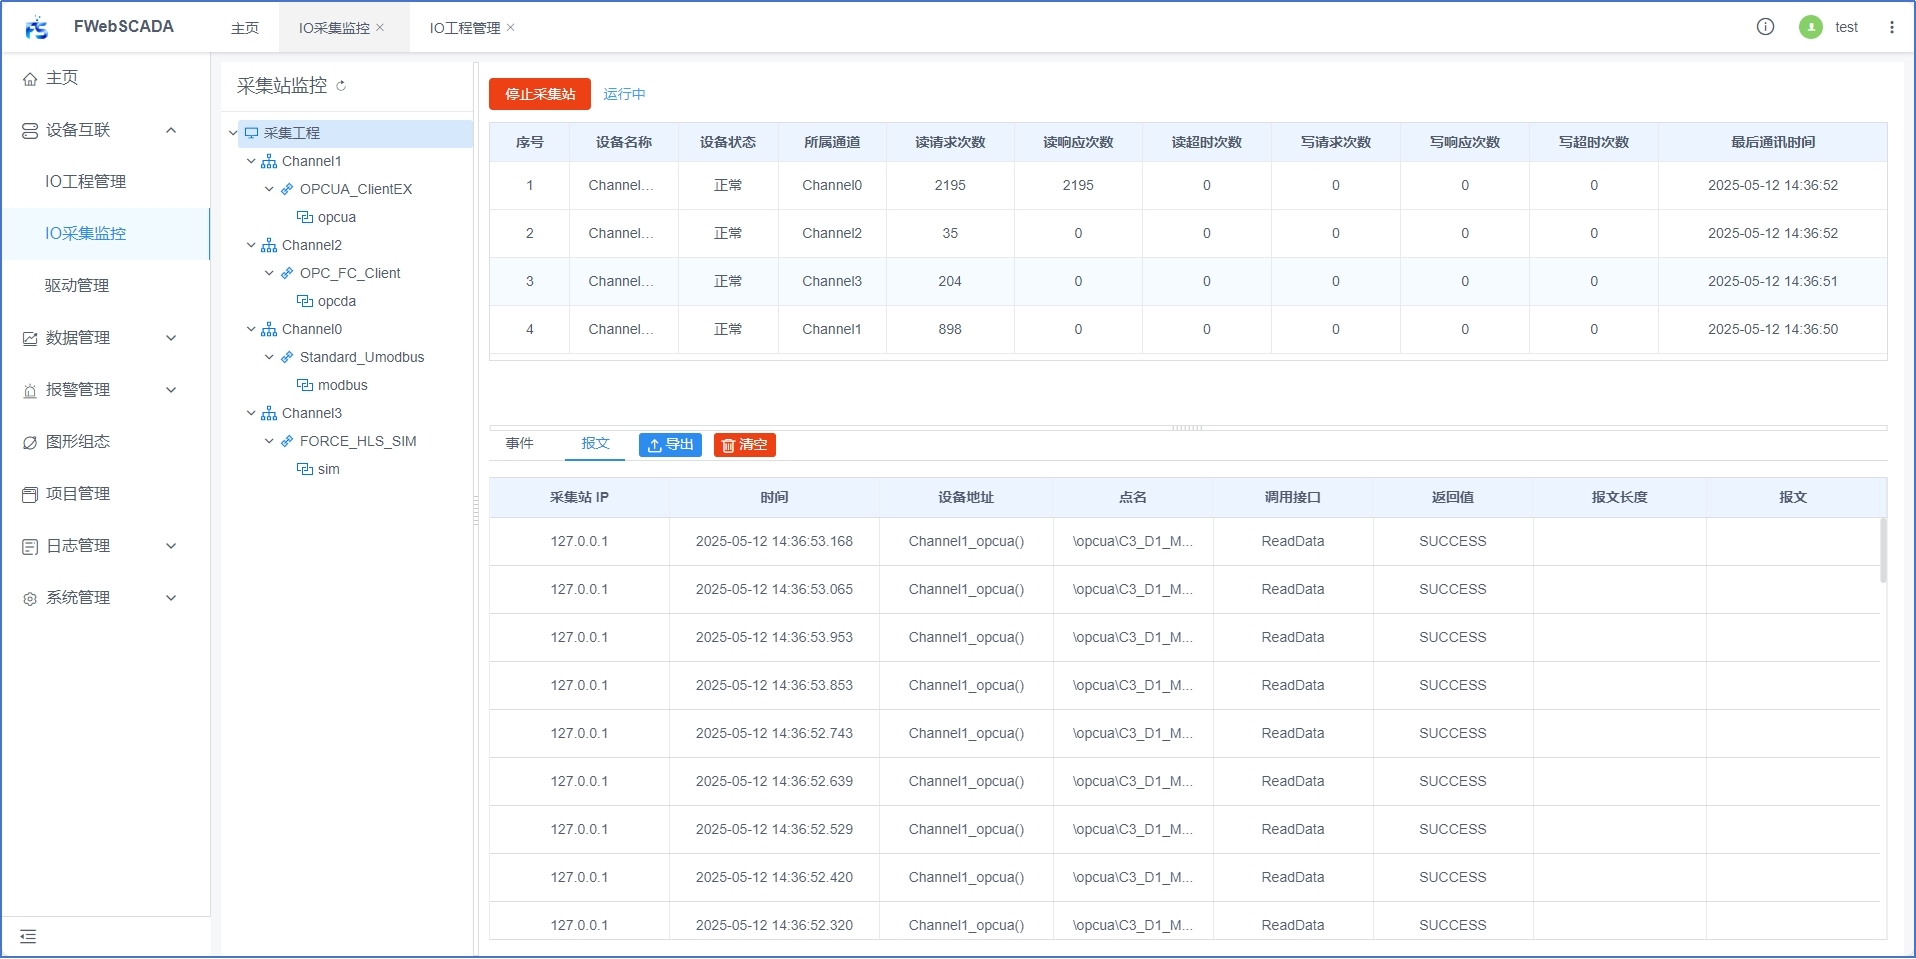Close the IO工程管理 tab
The image size is (1916, 959).
coord(511,27)
